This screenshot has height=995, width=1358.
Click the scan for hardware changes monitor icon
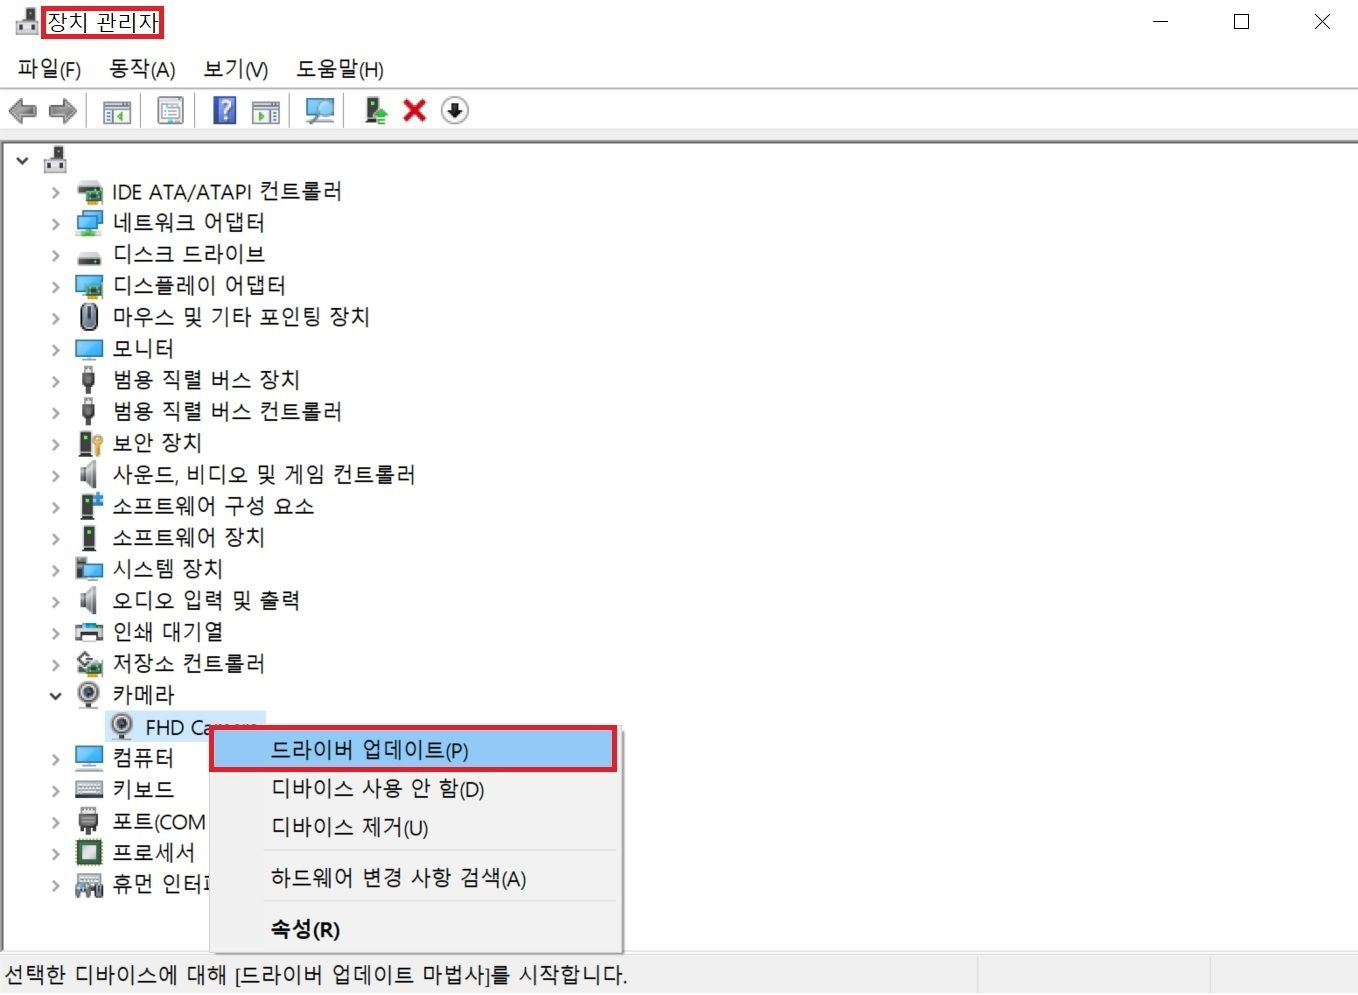[x=320, y=110]
